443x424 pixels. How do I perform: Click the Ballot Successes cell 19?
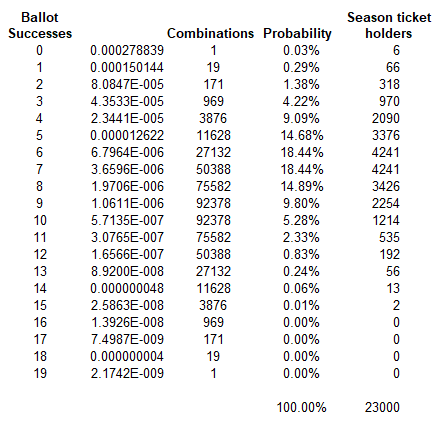tap(40, 373)
